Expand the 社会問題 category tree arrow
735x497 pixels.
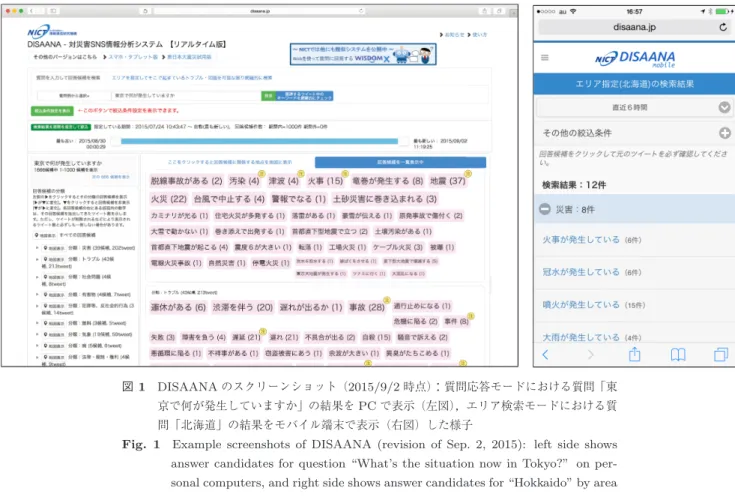[x=38, y=277]
